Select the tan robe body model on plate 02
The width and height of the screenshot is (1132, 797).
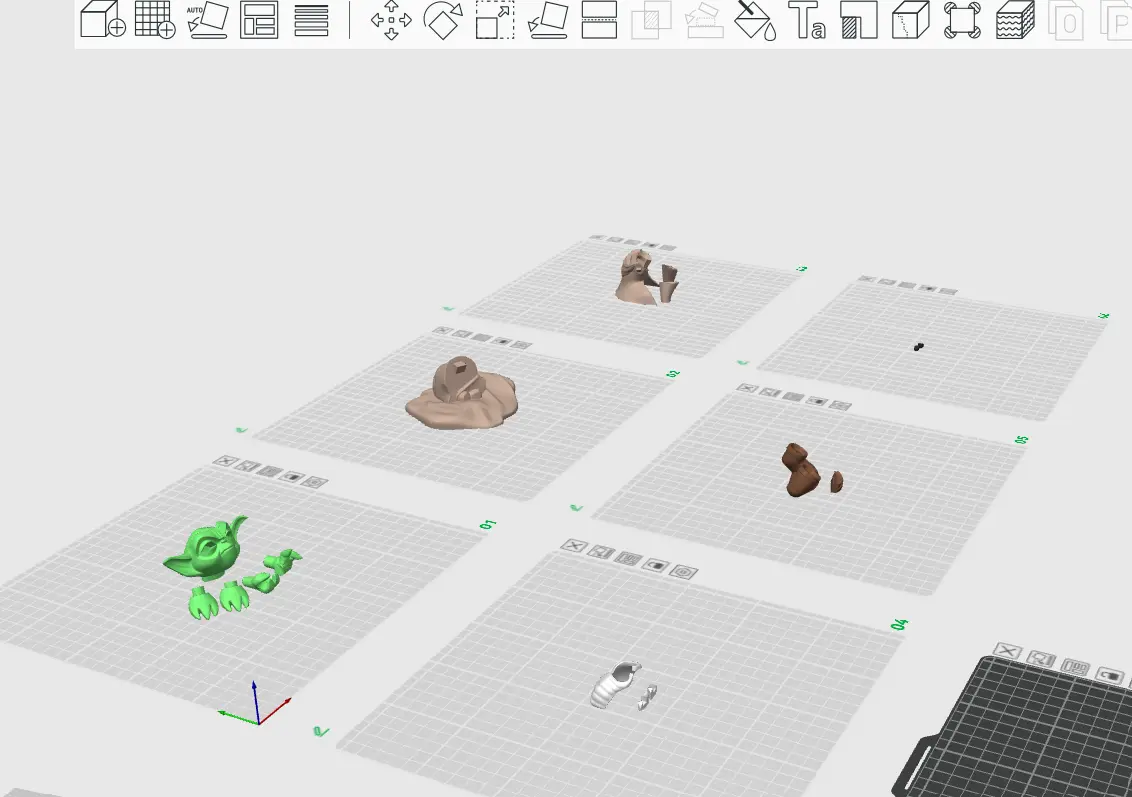(x=462, y=393)
